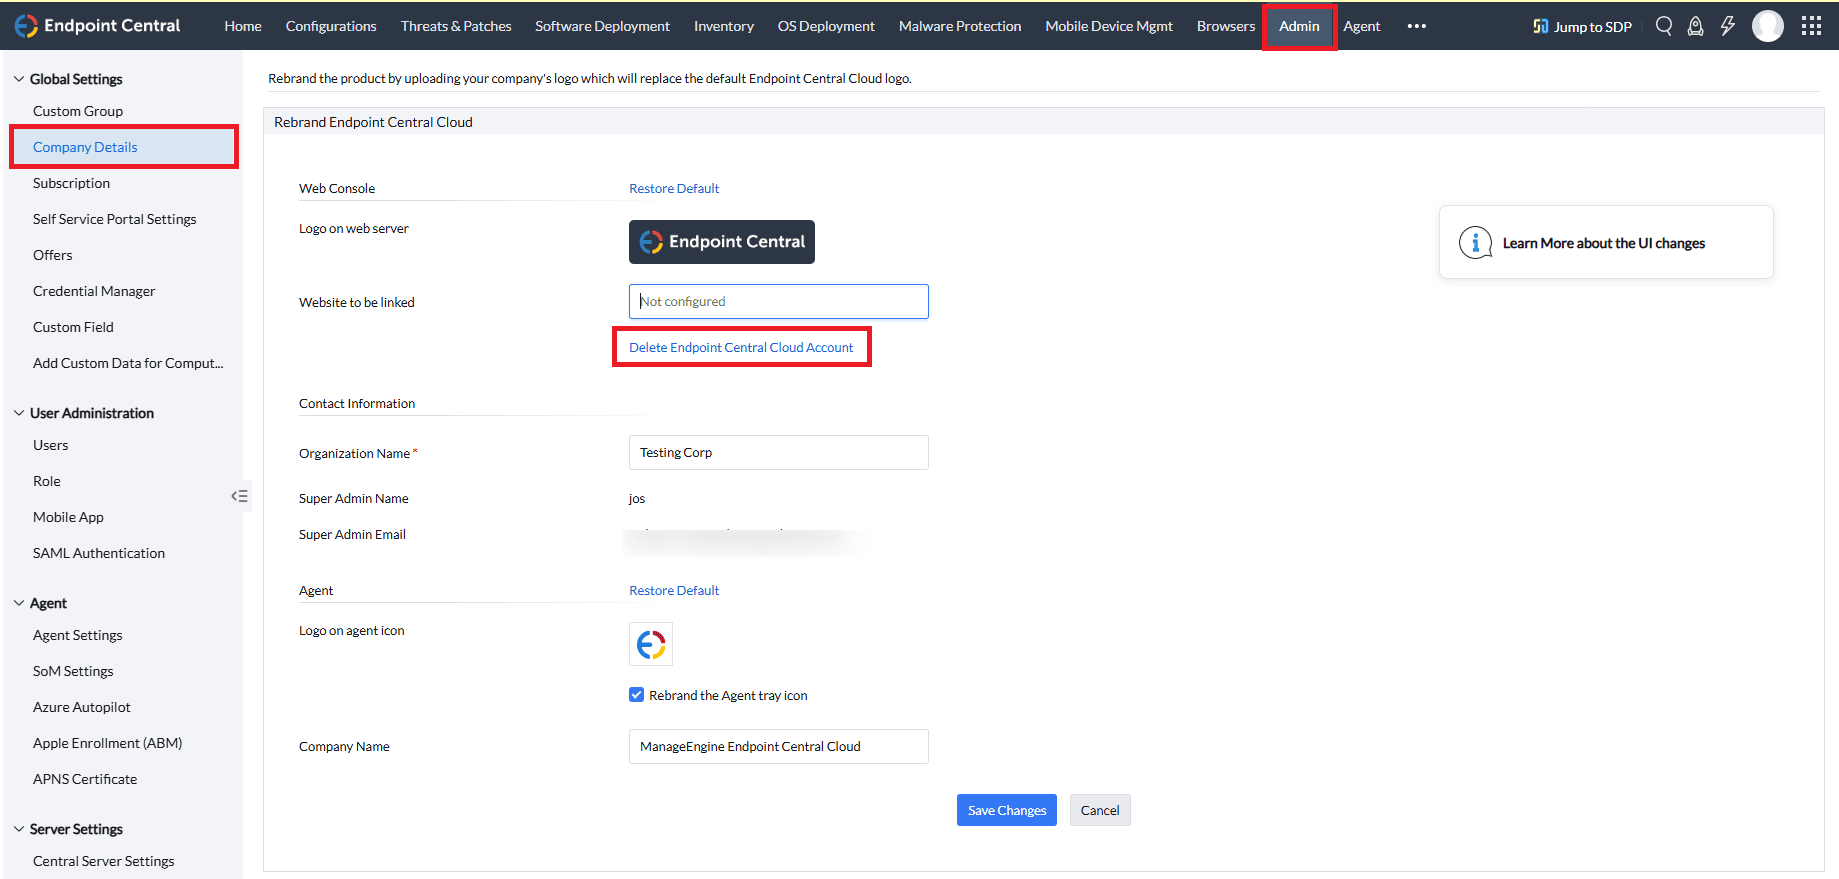Screen dimensions: 1839x879
Task: Open Offers in sidebar
Action: (x=53, y=255)
